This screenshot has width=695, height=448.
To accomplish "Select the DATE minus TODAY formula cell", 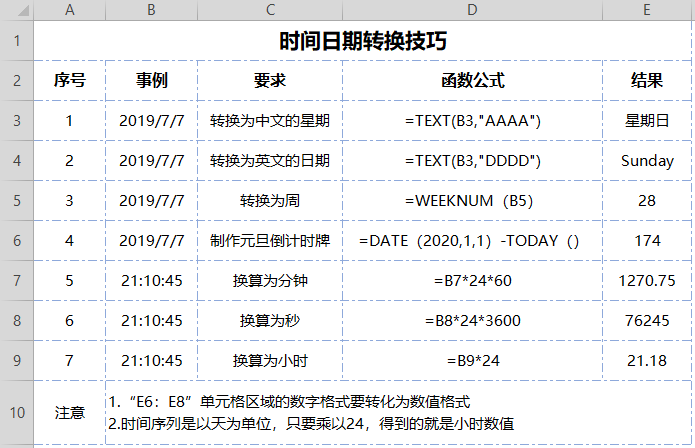I will [x=472, y=241].
